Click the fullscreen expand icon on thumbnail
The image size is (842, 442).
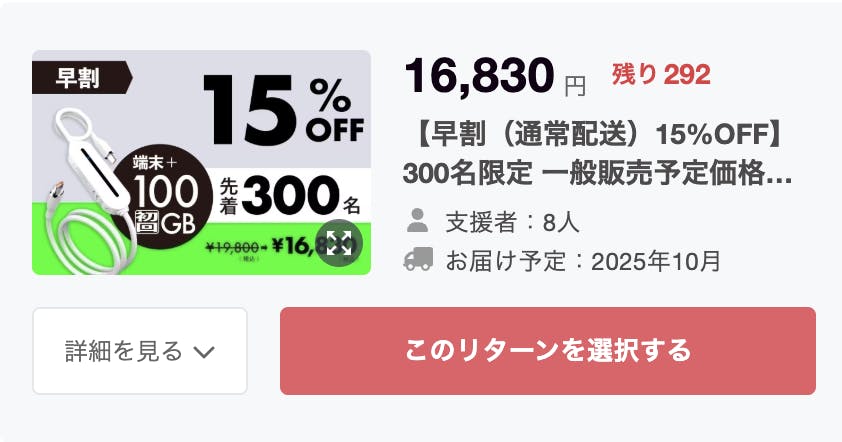click(337, 241)
